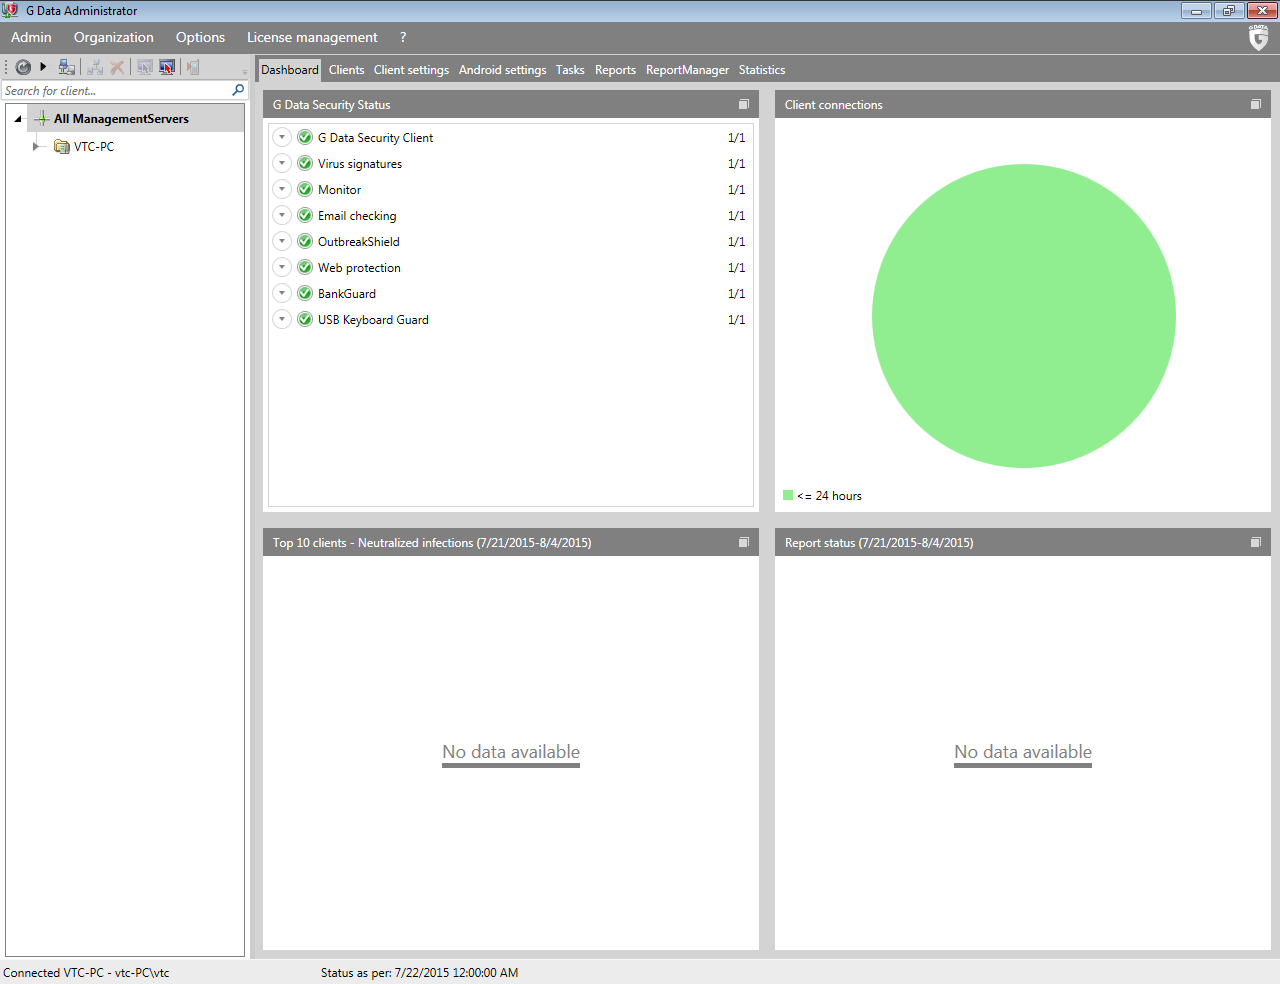
Task: Maximize the Report status panel
Action: (1255, 542)
